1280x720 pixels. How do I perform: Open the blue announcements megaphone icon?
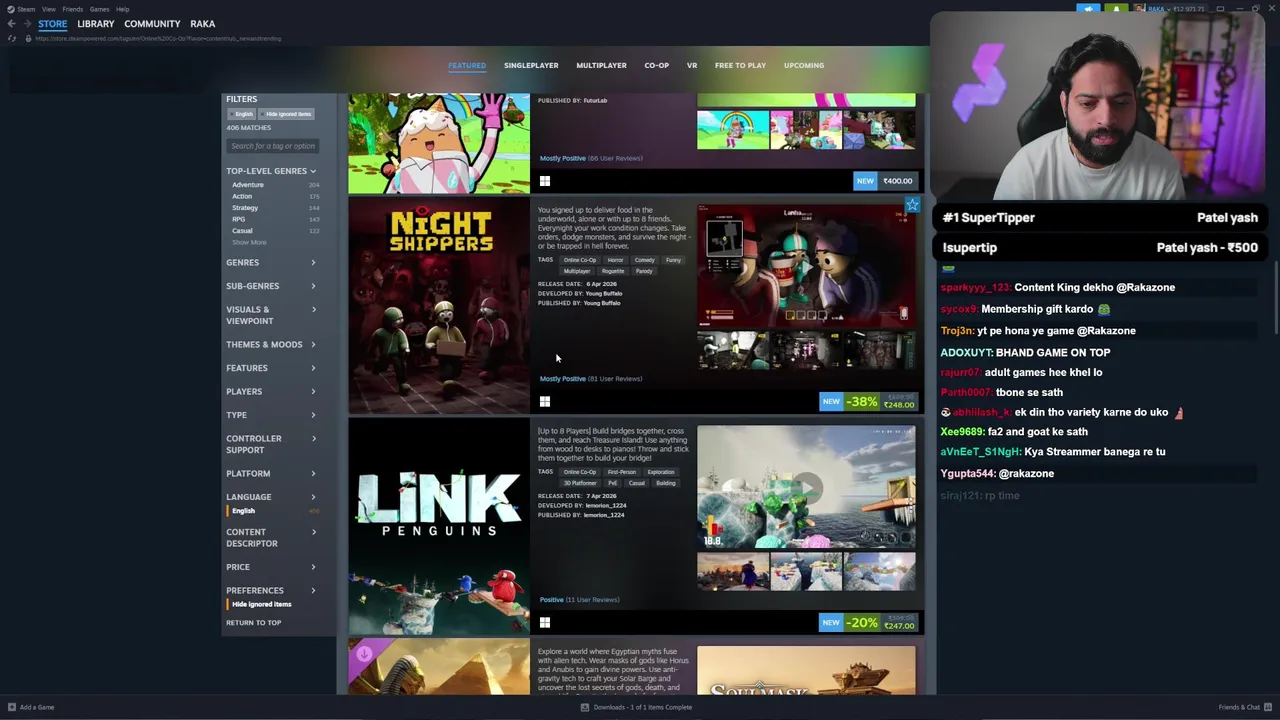pyautogui.click(x=1088, y=9)
